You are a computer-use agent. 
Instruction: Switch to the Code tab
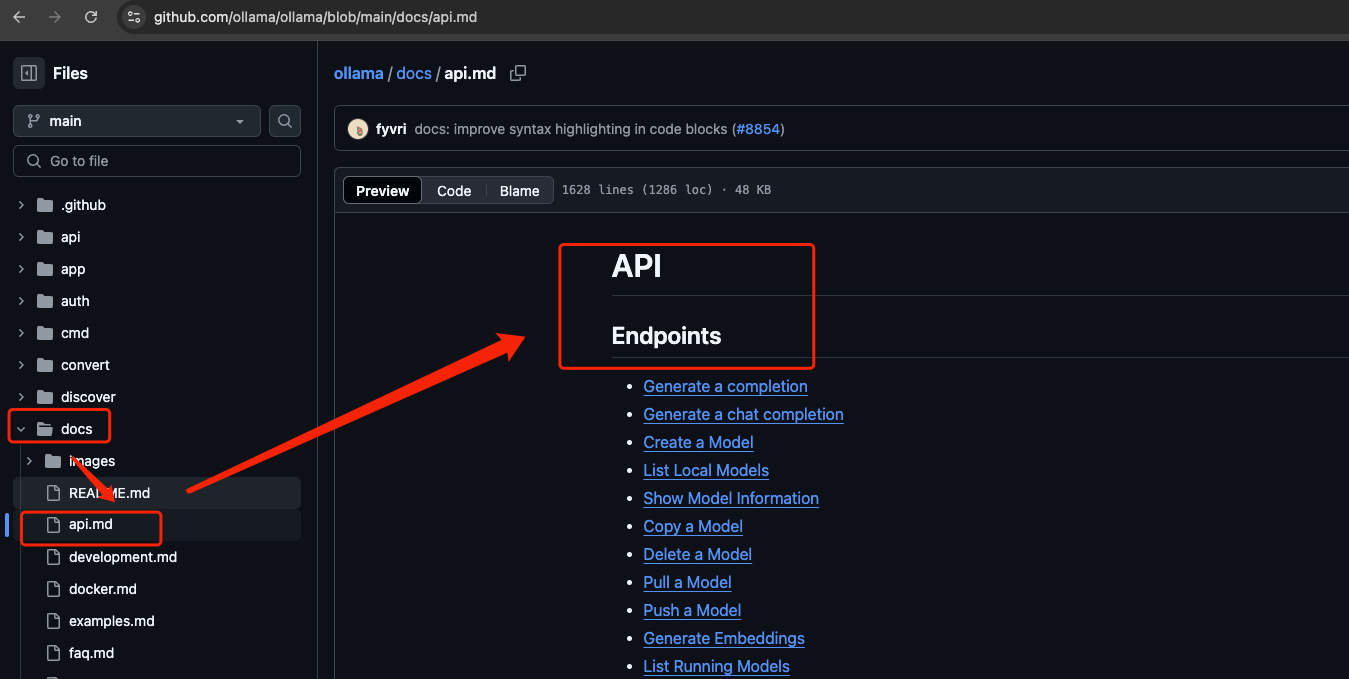point(454,191)
